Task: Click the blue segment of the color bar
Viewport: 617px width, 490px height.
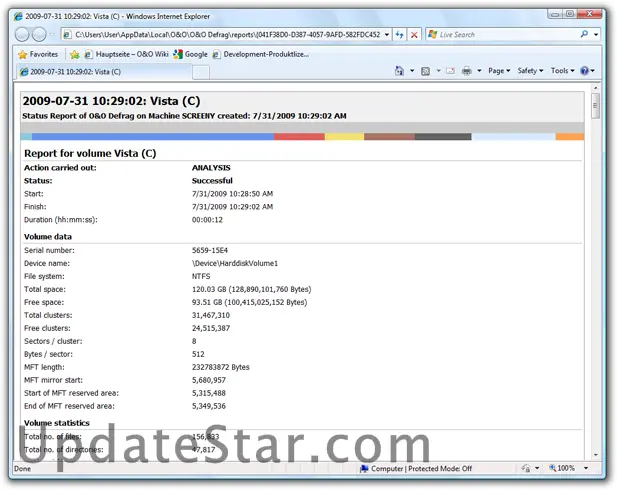Action: (x=153, y=137)
